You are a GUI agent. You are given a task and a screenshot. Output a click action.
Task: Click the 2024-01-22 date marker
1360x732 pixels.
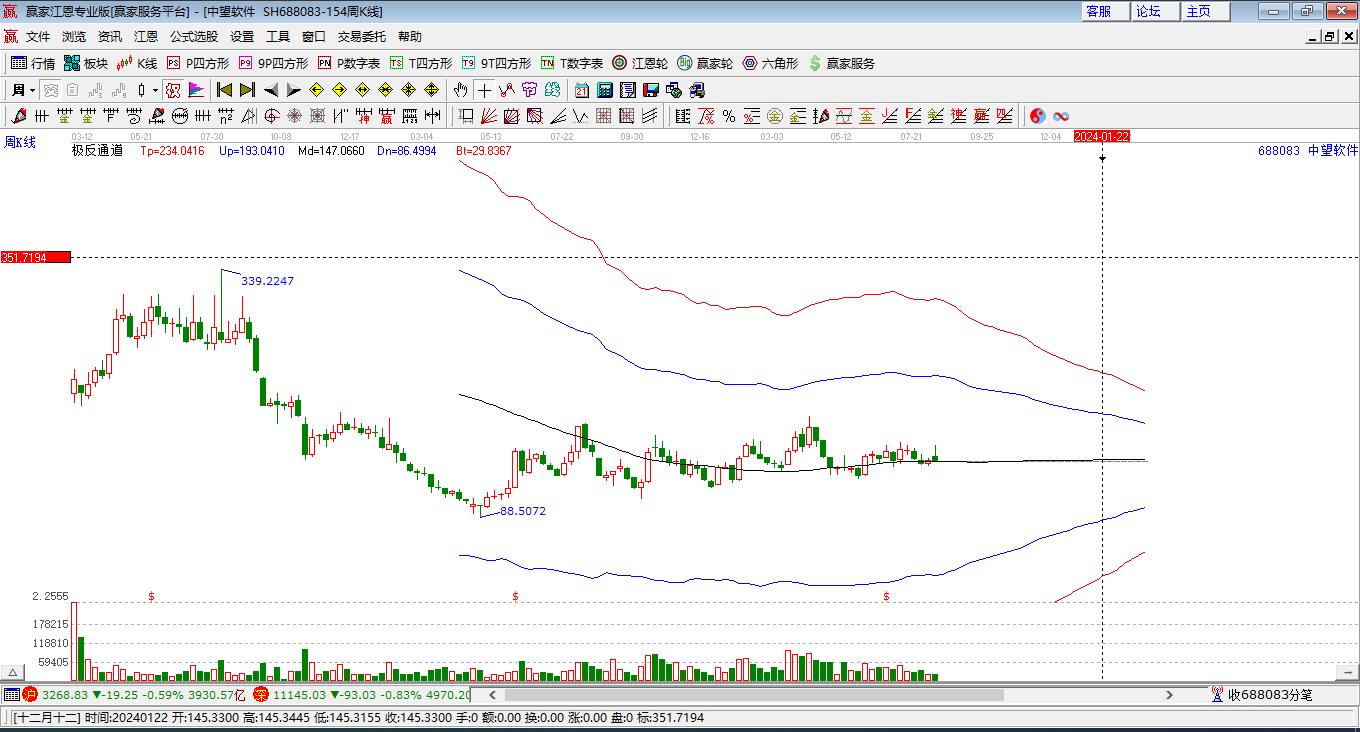[x=1102, y=136]
